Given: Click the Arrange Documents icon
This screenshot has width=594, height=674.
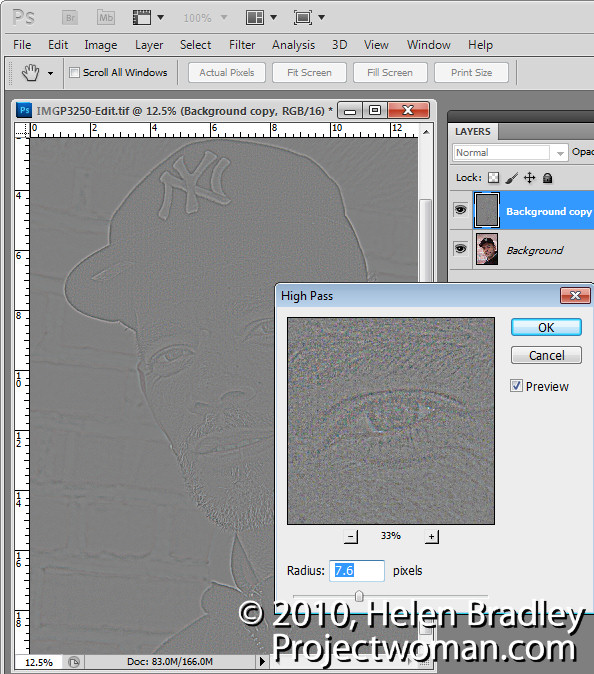Looking at the screenshot, I should point(255,18).
